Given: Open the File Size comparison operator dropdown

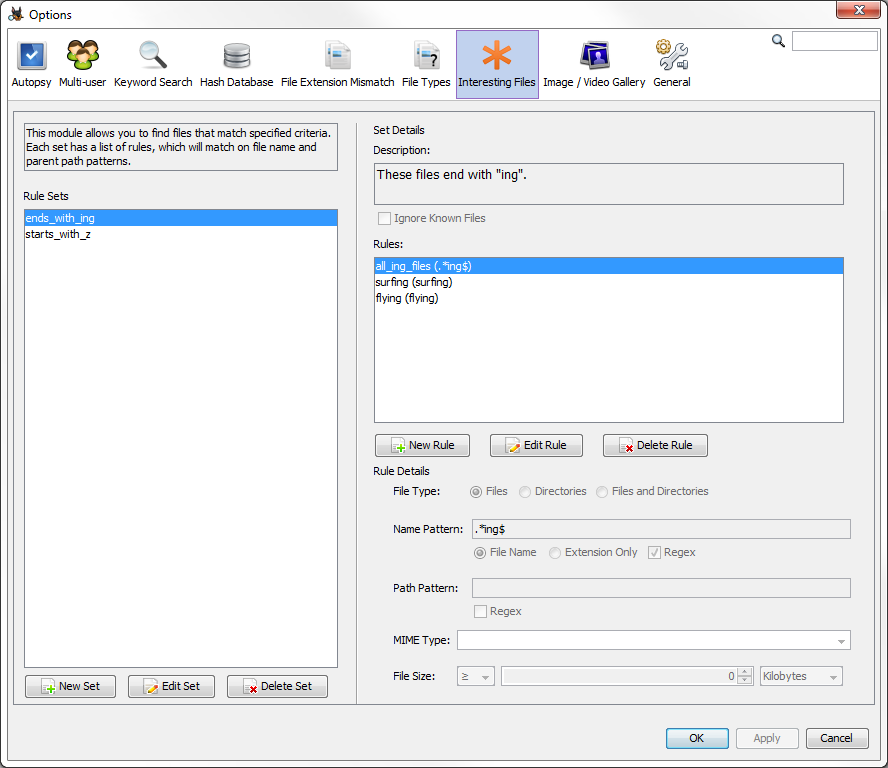Looking at the screenshot, I should point(476,676).
